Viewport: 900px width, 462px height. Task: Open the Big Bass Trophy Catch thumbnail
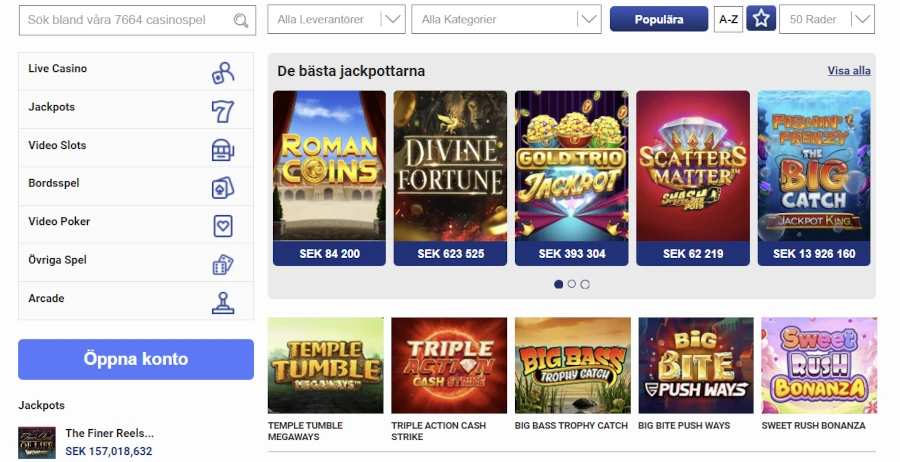point(573,366)
